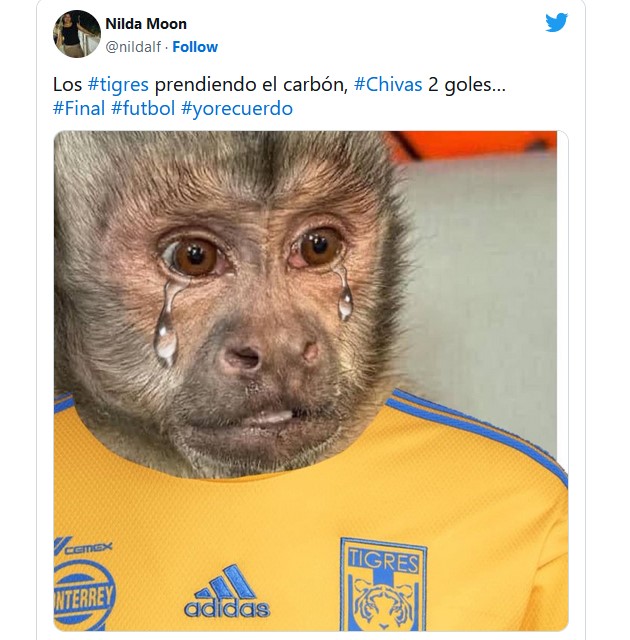This screenshot has width=630, height=640.
Task: Open Nilda Moon's profile avatar
Action: pyautogui.click(x=76, y=35)
